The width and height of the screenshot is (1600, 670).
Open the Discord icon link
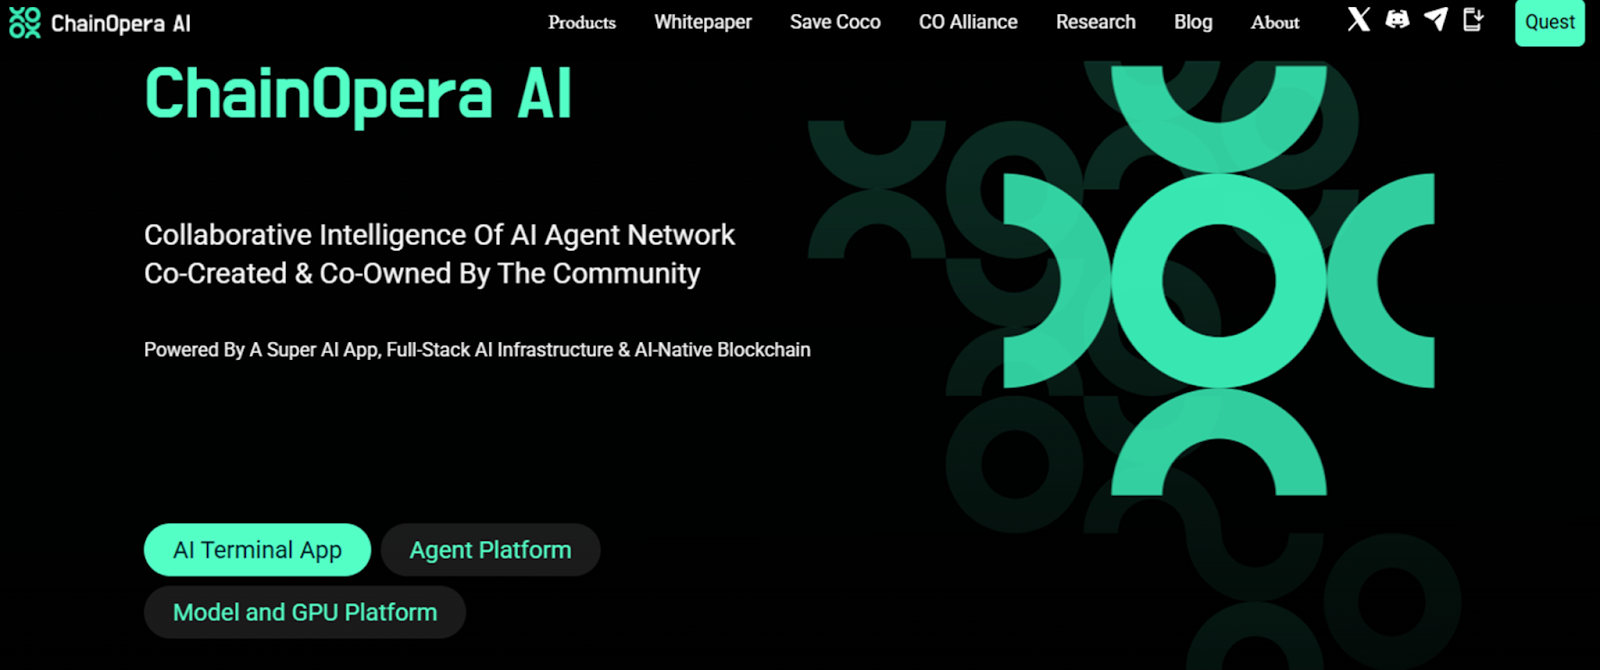pos(1397,20)
